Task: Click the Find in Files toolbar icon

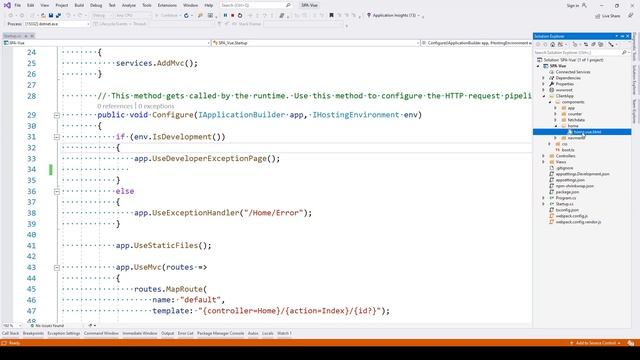Action: [200, 16]
